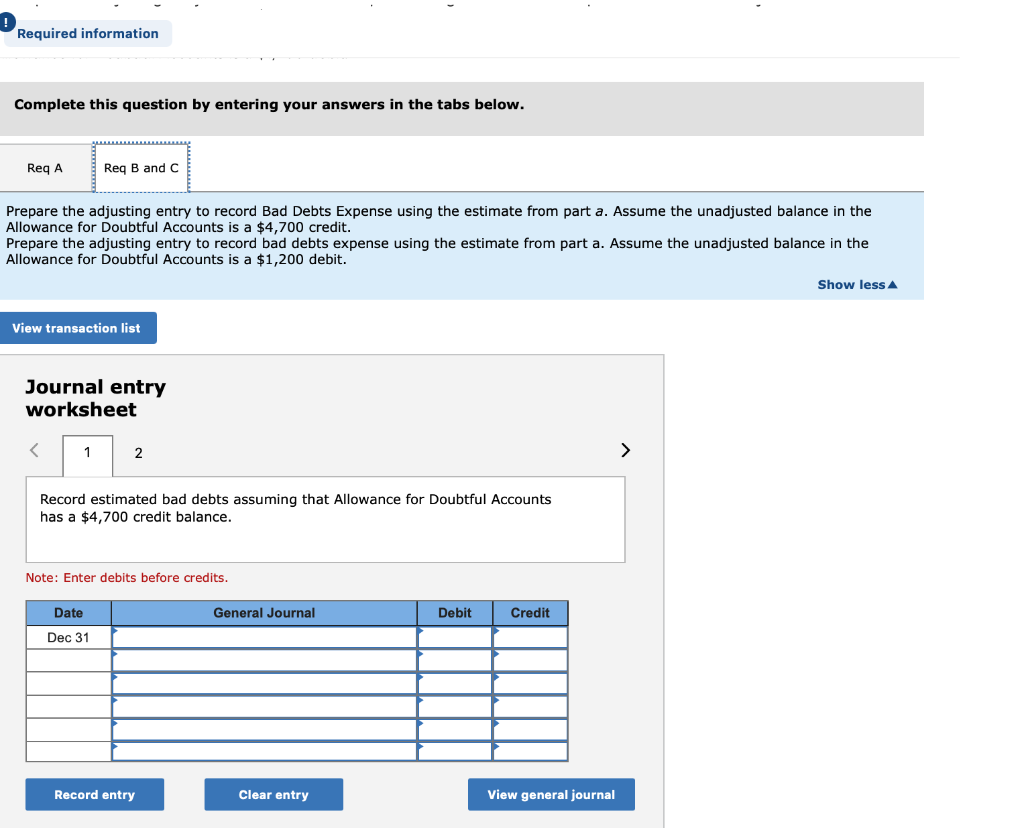This screenshot has height=828, width=1024.
Task: Open the Required information link
Action: coord(88,33)
